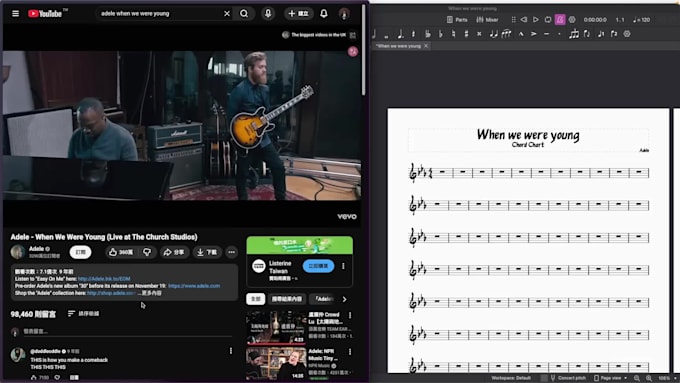Click the blue Listerine ad call-to-action button
680x383 pixels.
pos(318,266)
